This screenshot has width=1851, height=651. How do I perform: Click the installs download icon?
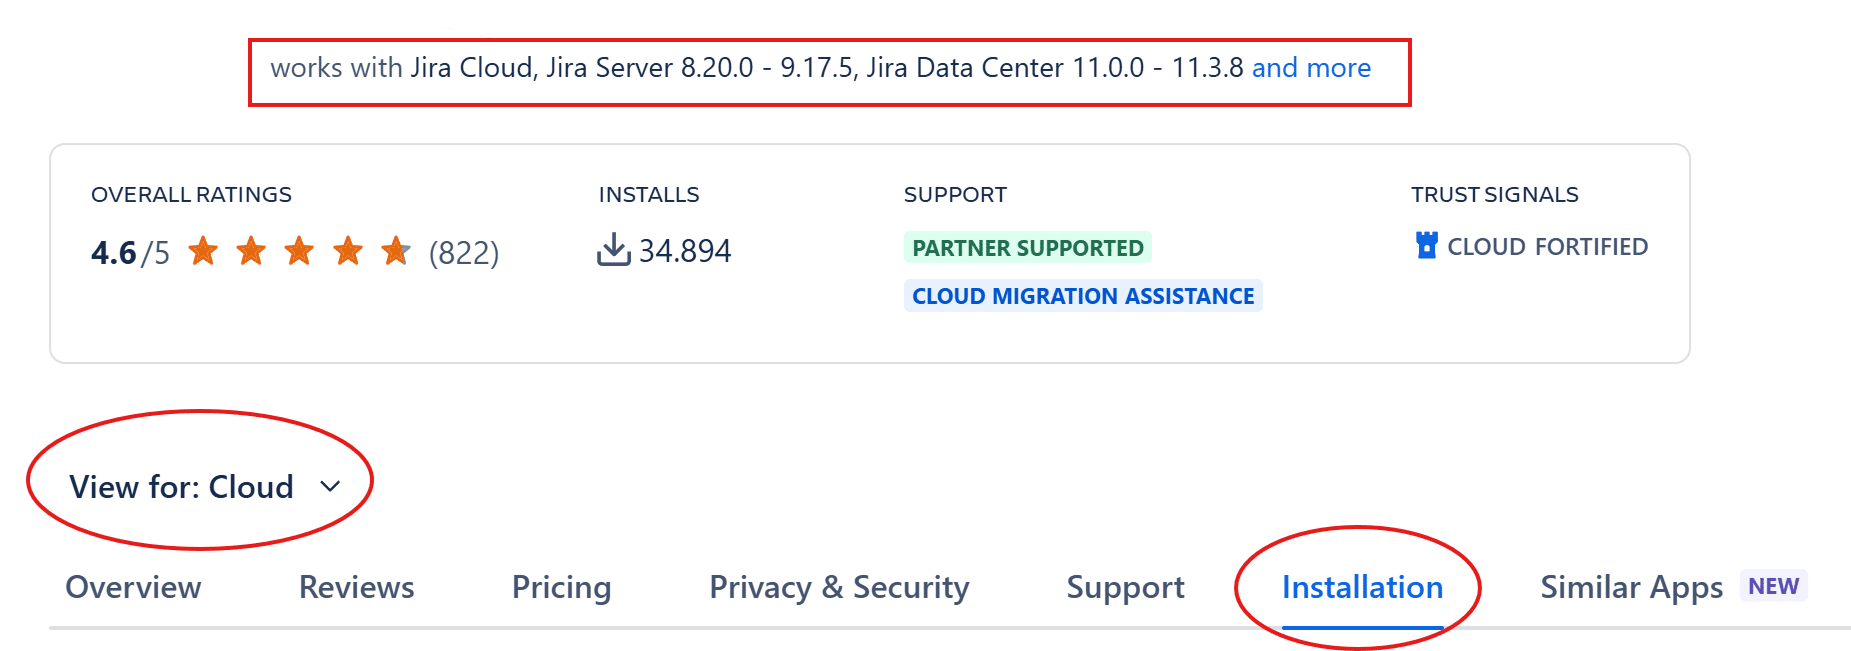click(x=613, y=250)
